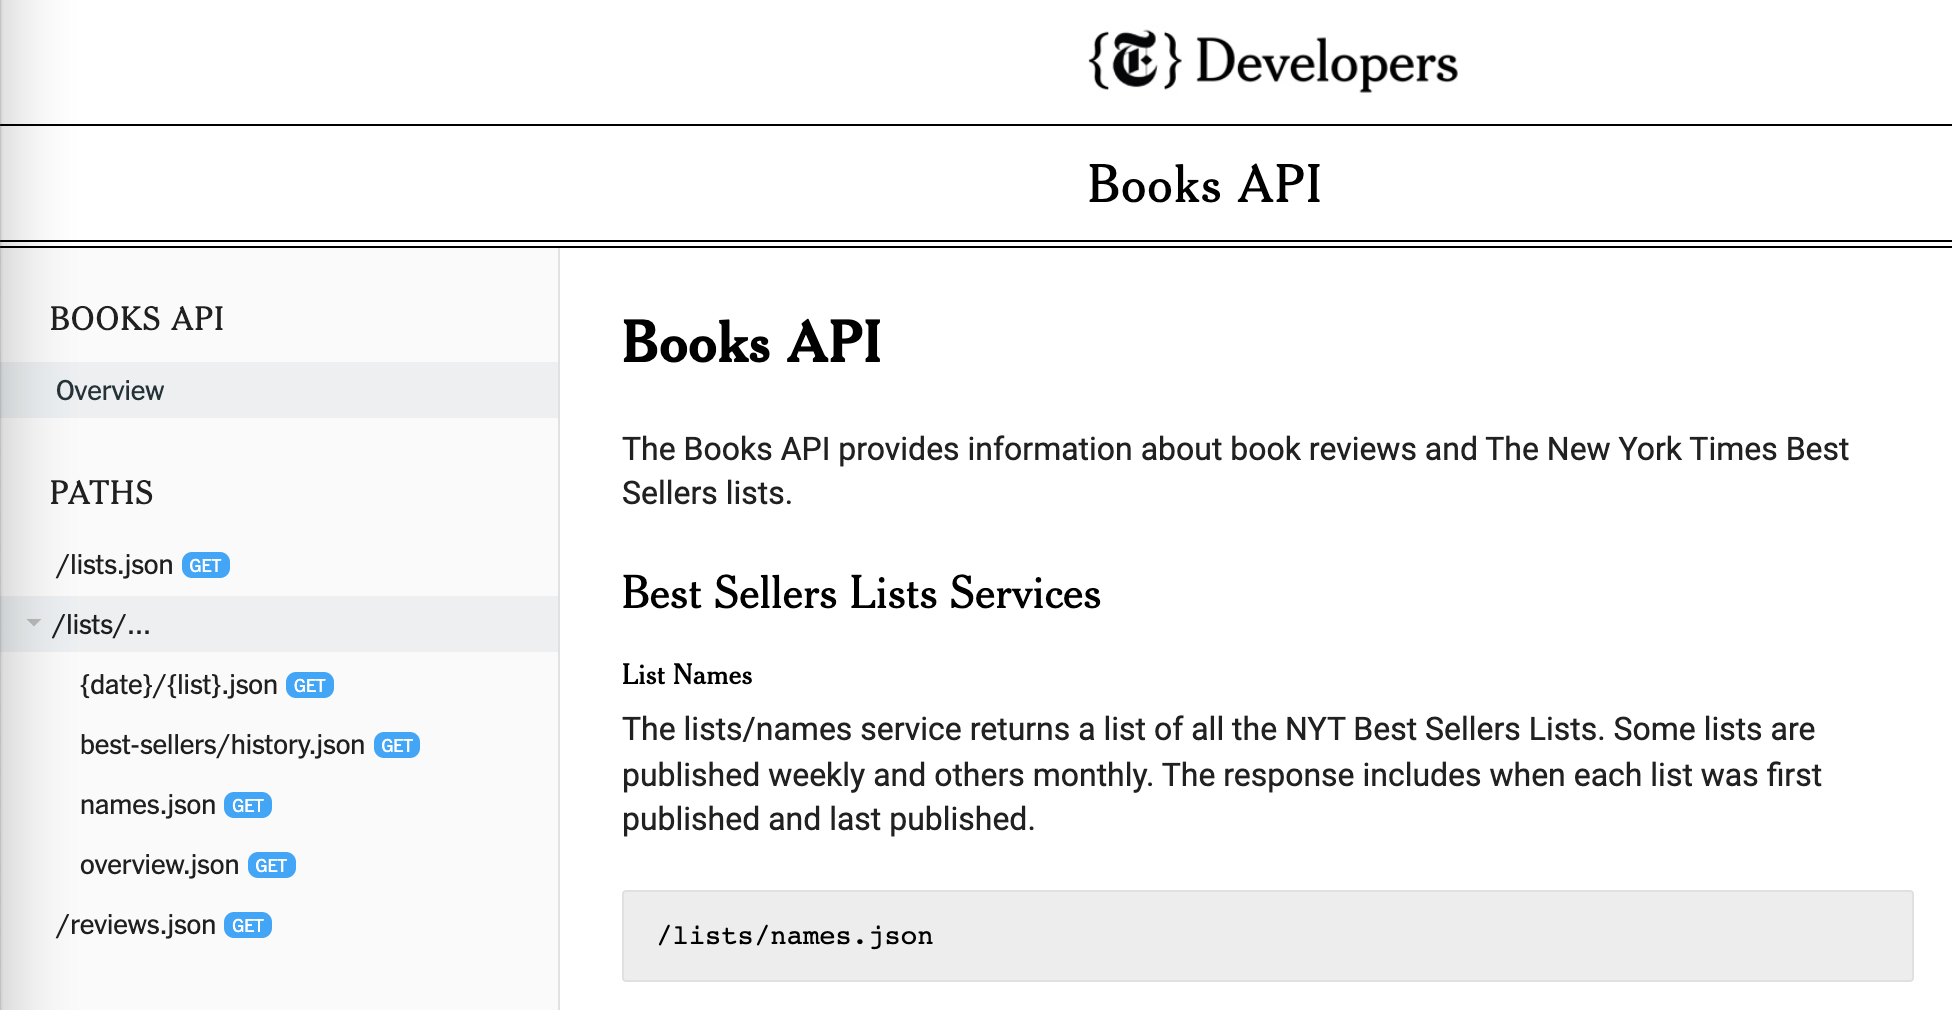Click GET badge beside overview.json
1952x1010 pixels.
[271, 866]
